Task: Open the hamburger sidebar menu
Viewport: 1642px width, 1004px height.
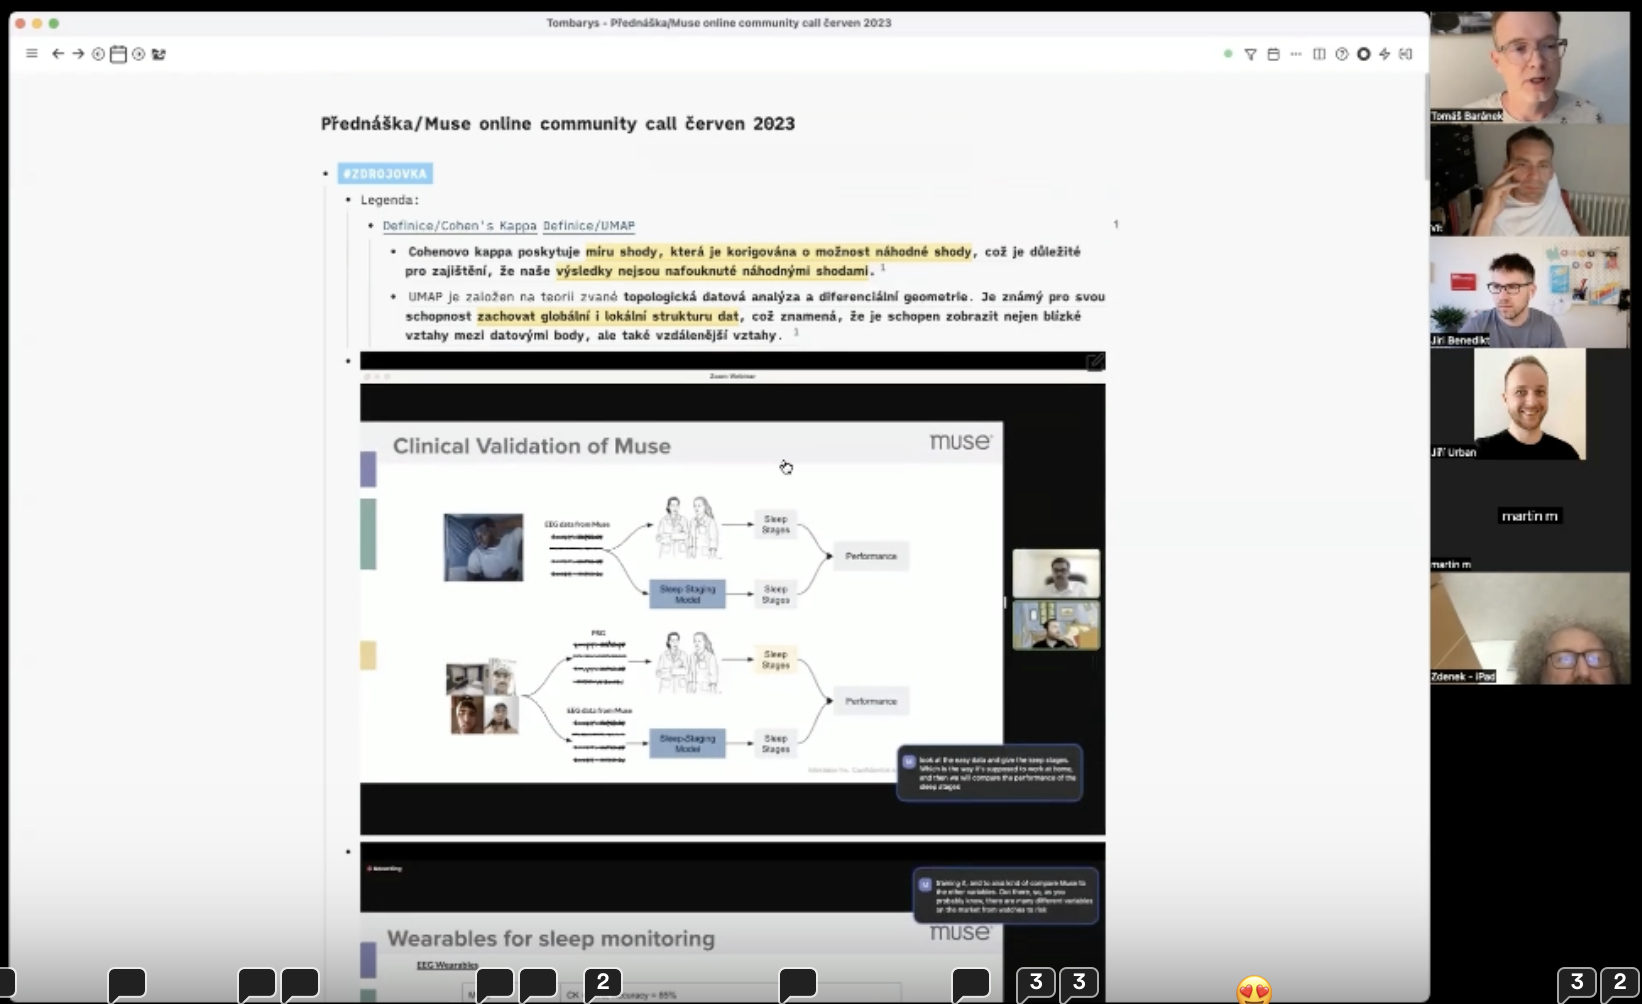Action: coord(32,54)
